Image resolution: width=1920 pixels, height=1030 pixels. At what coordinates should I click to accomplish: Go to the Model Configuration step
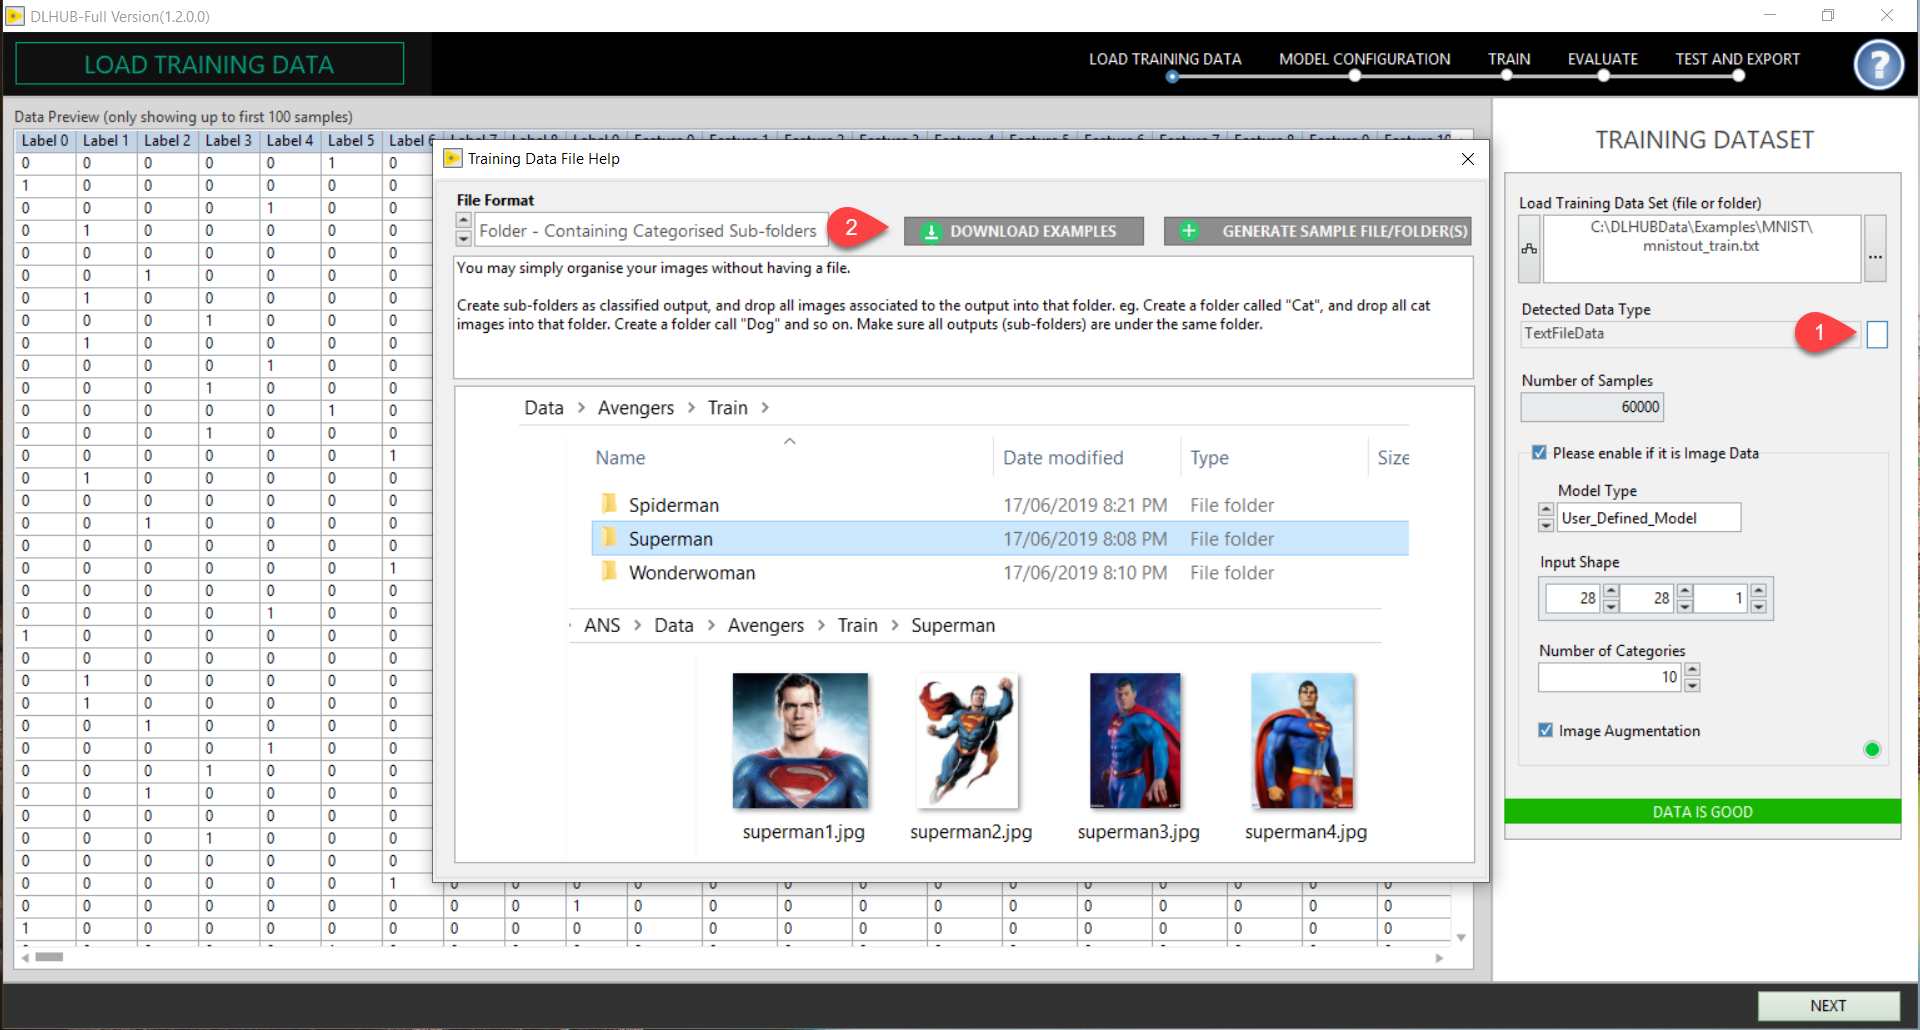click(1364, 60)
